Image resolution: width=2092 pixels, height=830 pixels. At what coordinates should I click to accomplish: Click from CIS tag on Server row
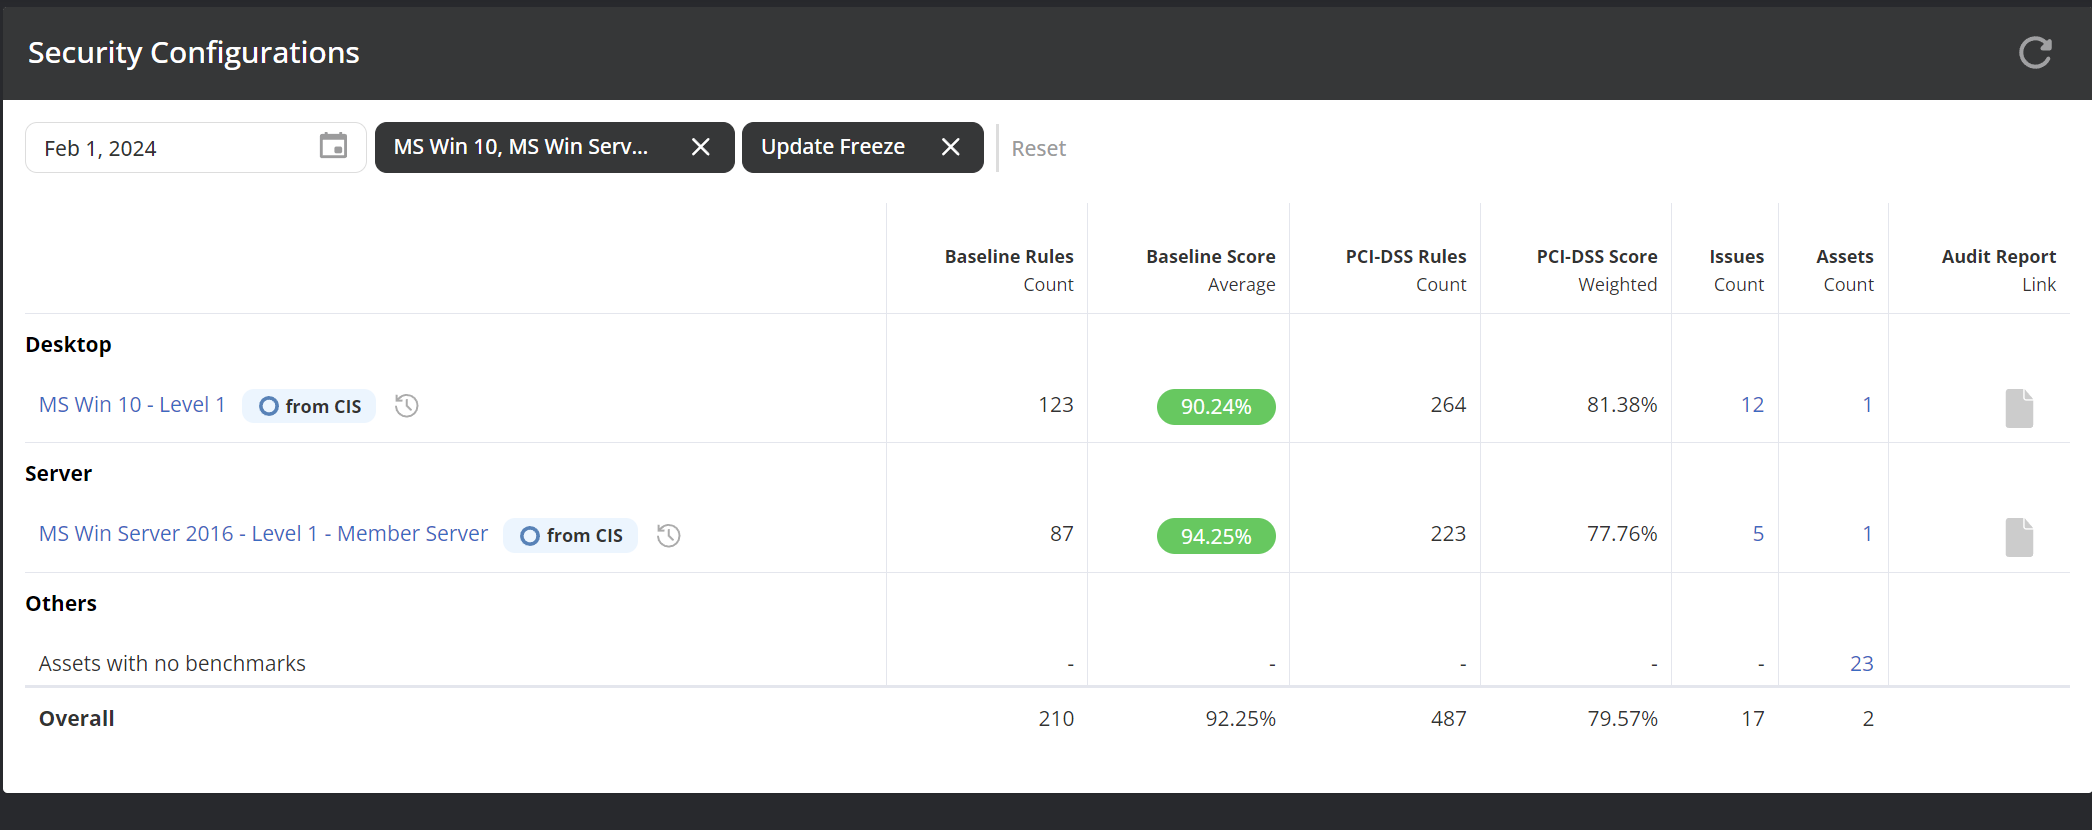(x=571, y=536)
